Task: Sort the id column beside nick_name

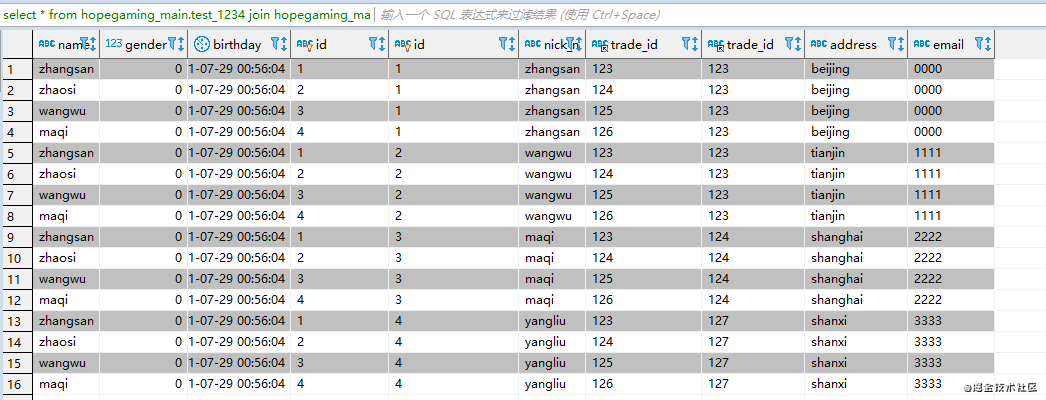Action: point(512,44)
